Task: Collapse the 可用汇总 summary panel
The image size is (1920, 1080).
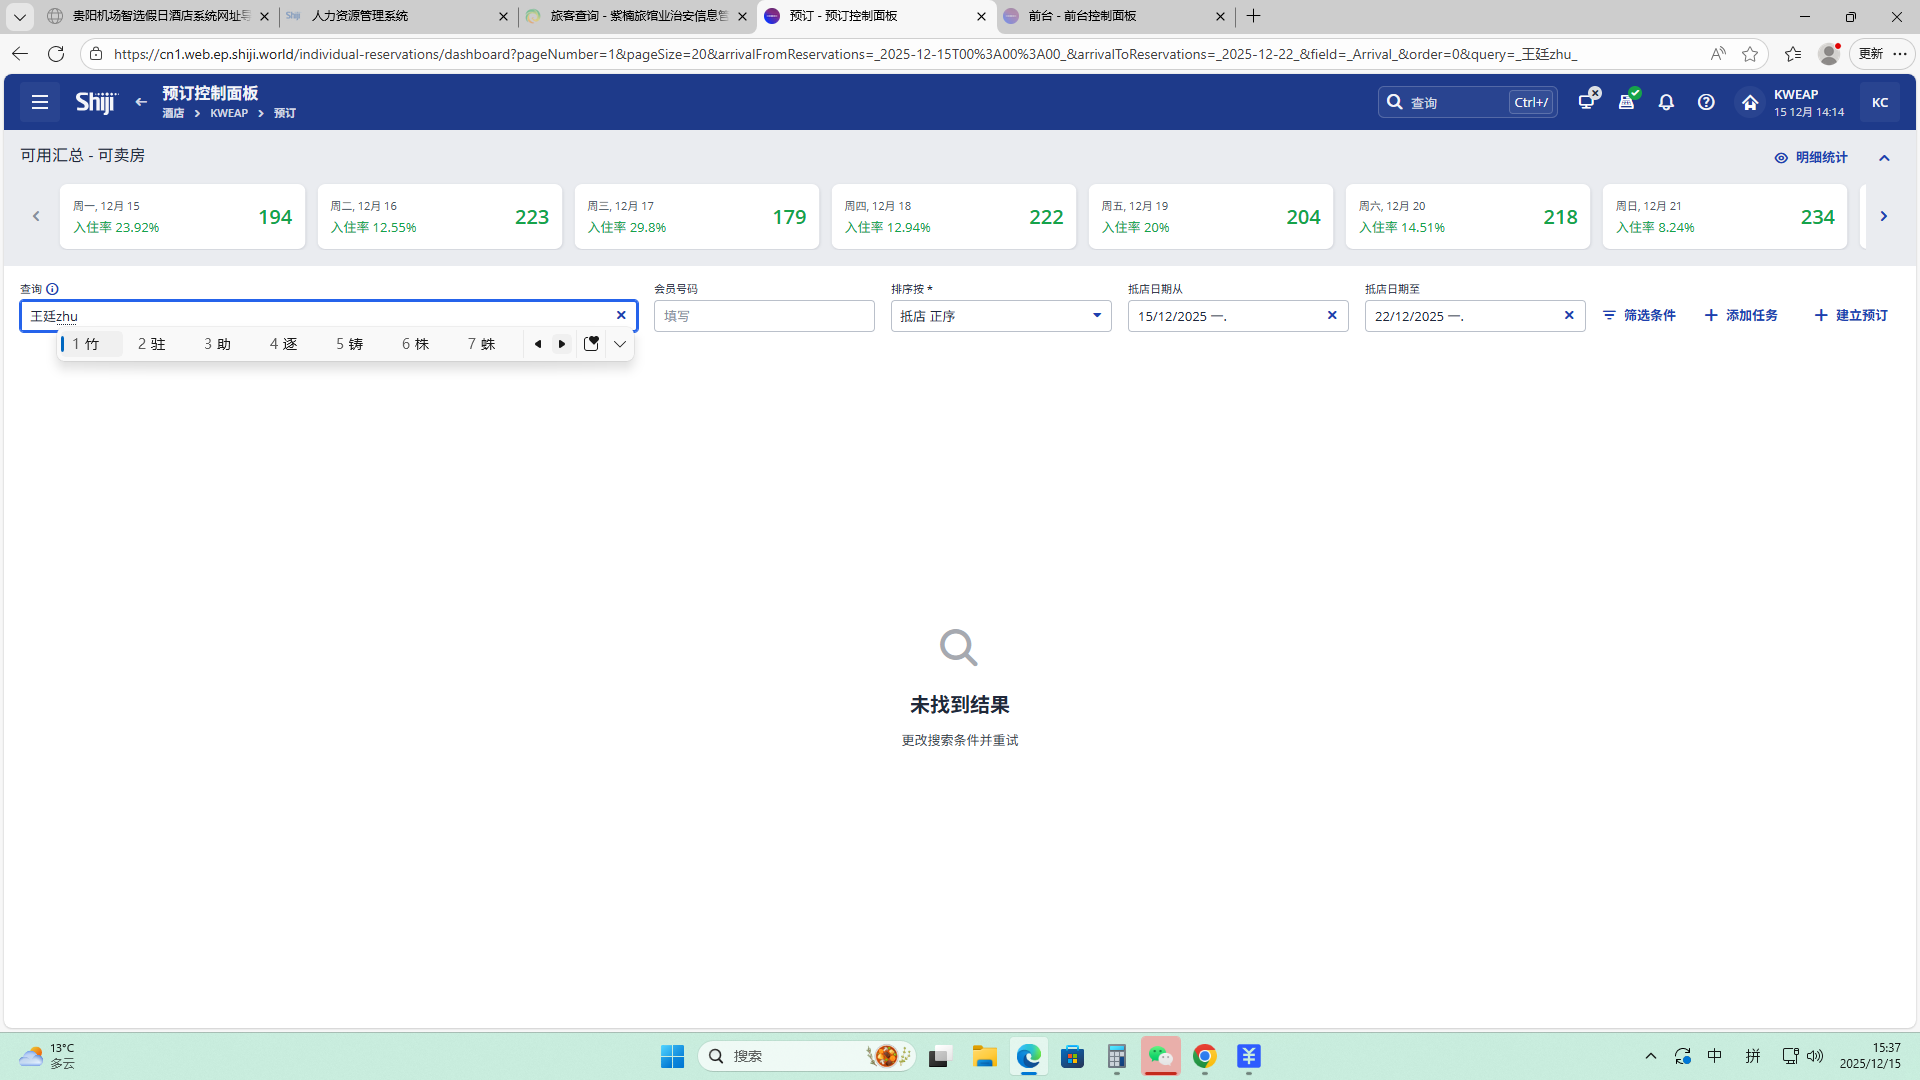Action: (x=1884, y=157)
